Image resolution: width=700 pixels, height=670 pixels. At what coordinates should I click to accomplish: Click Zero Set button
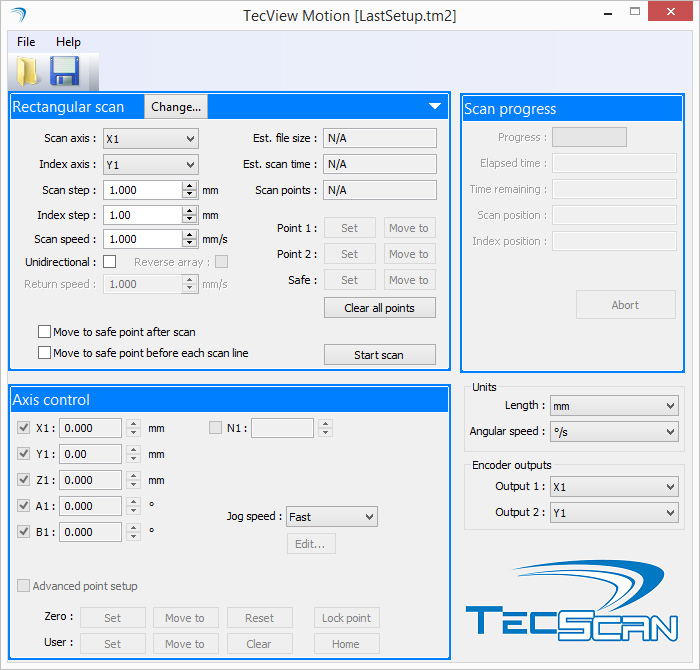point(112,618)
